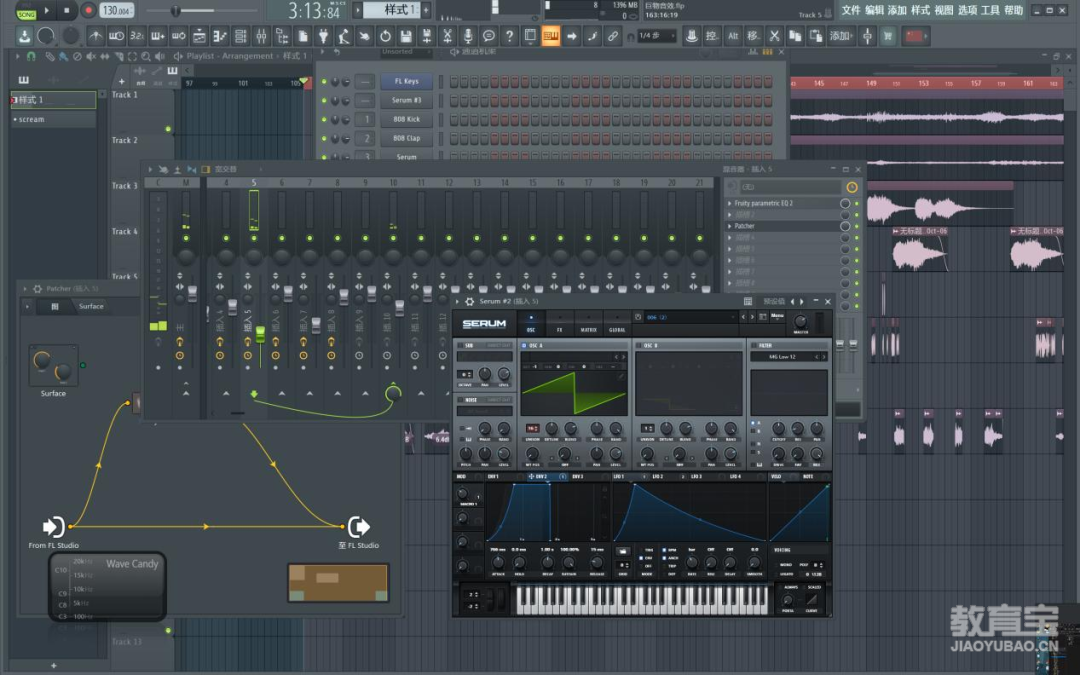Select the playlist pencil draw tool
The height and width of the screenshot is (675, 1080).
(x=50, y=56)
